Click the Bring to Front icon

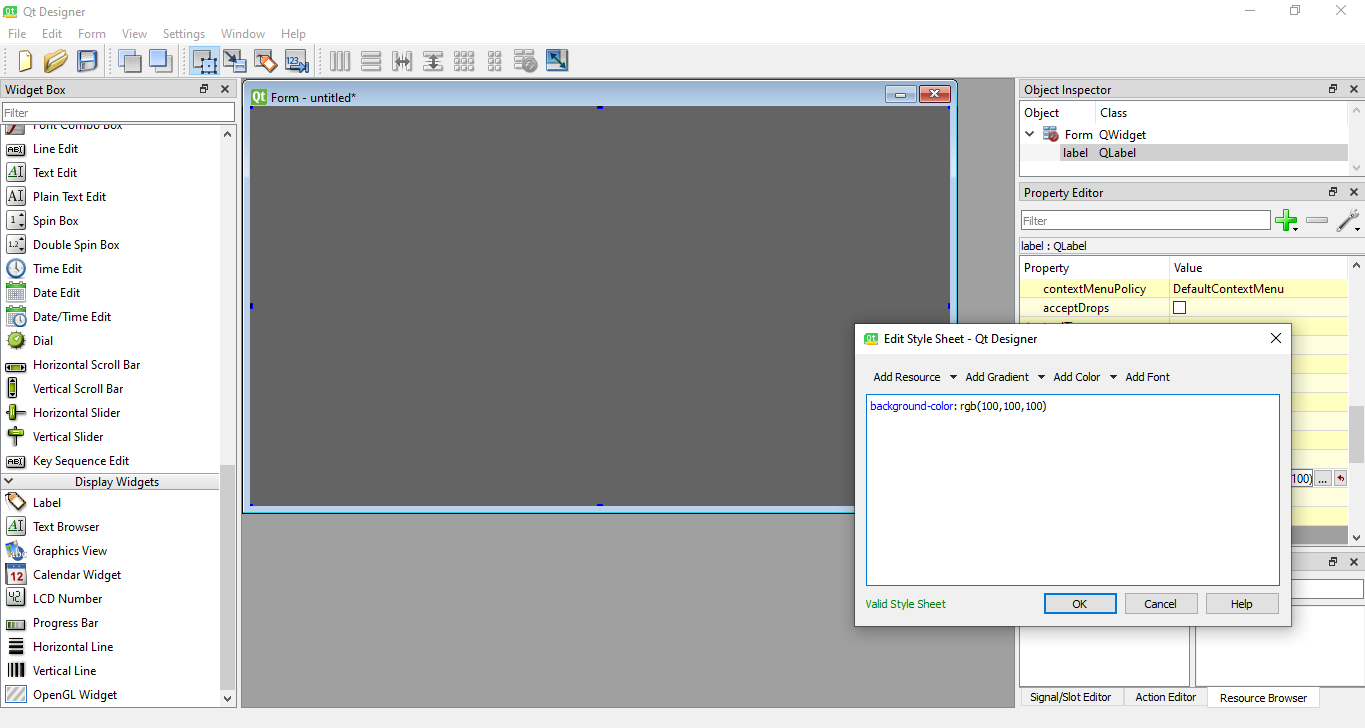pos(160,61)
